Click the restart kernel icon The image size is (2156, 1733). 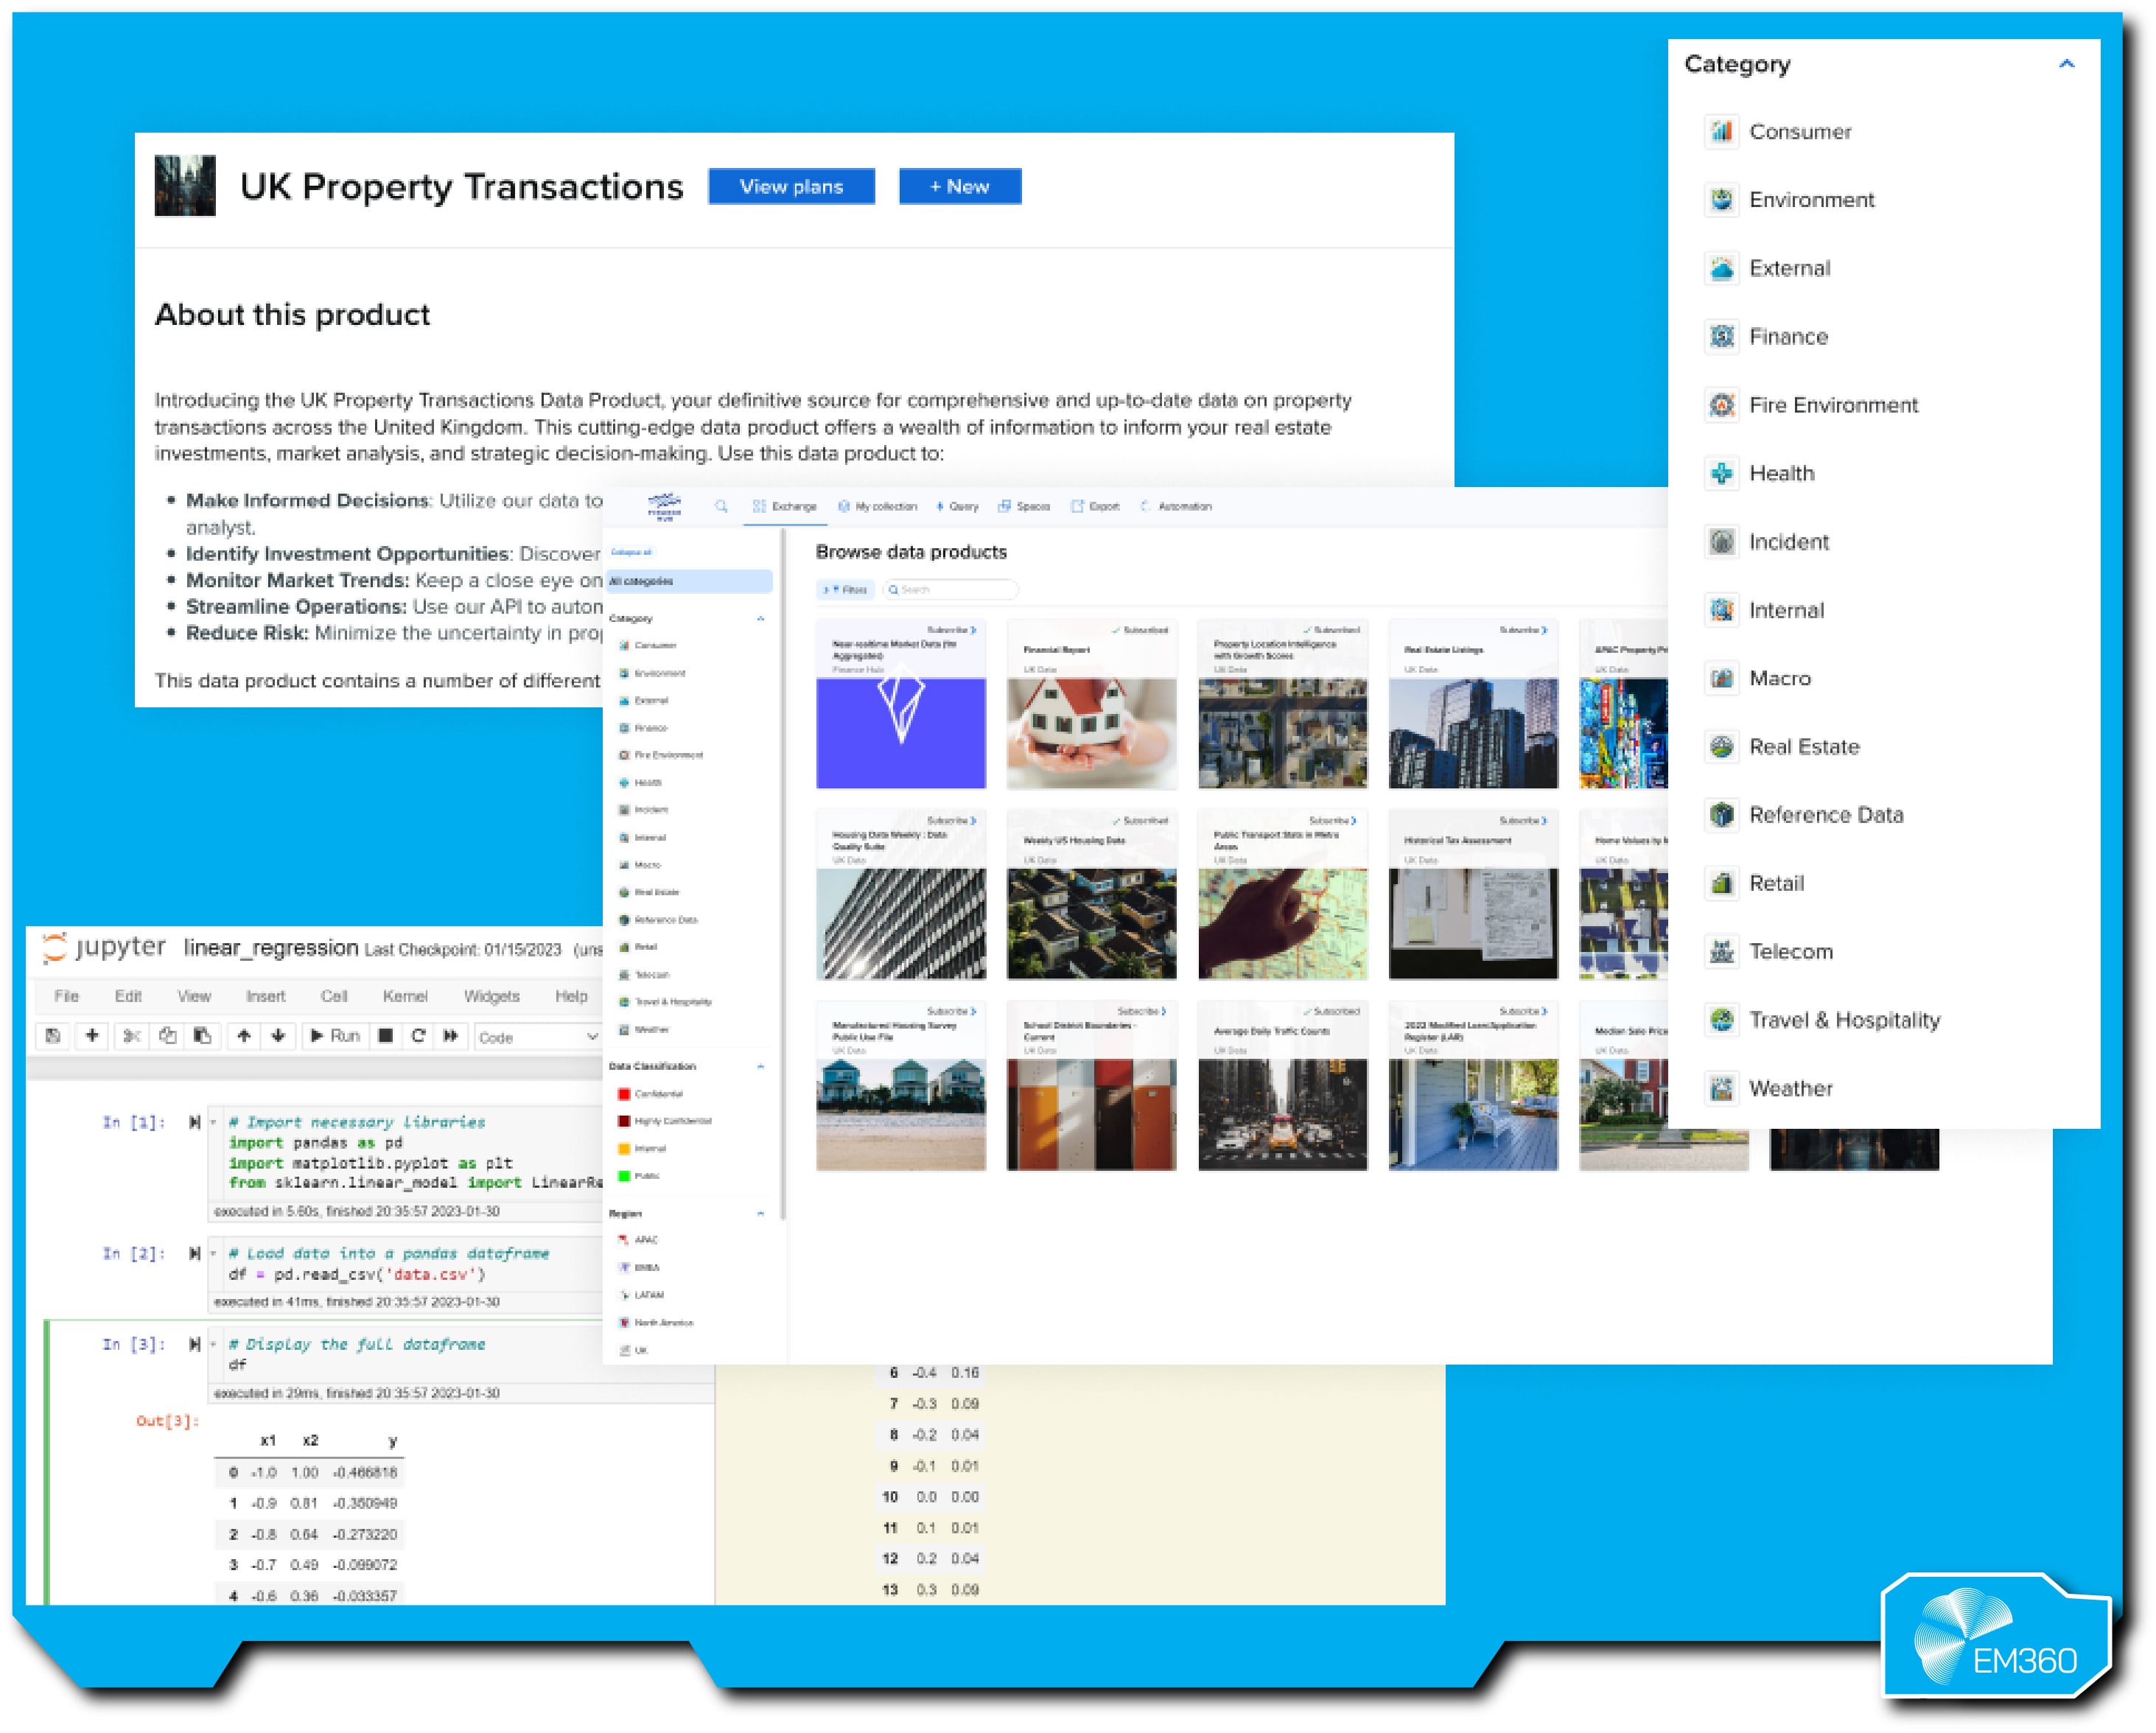418,1036
